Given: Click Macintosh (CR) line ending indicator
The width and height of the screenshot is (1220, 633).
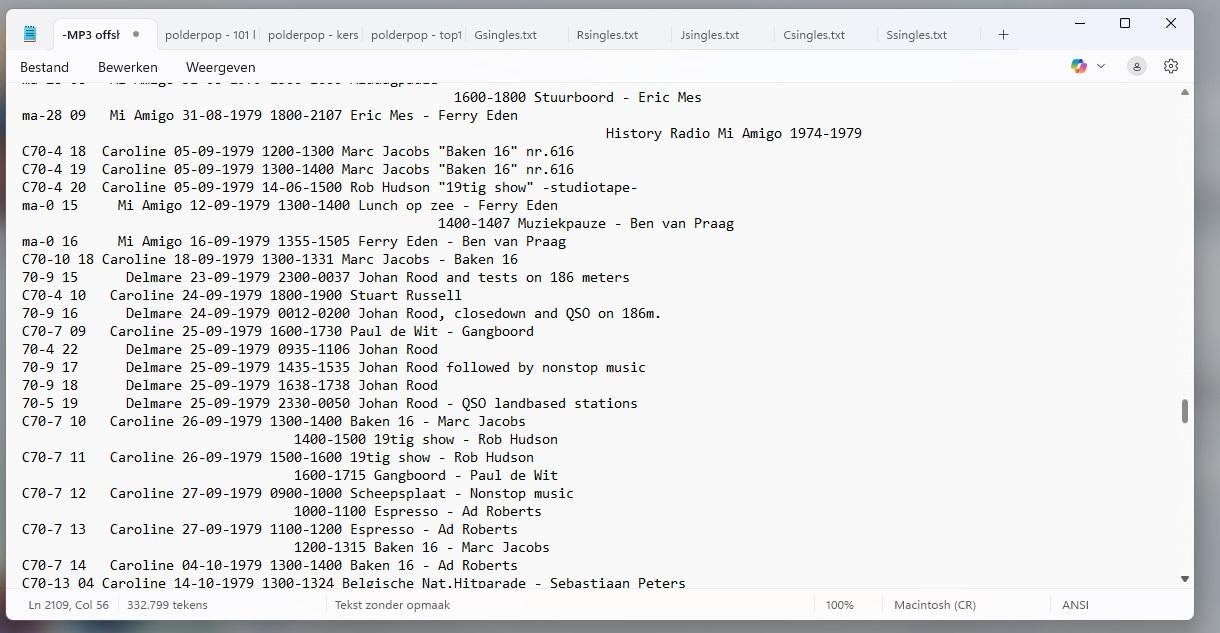Looking at the screenshot, I should pos(934,605).
